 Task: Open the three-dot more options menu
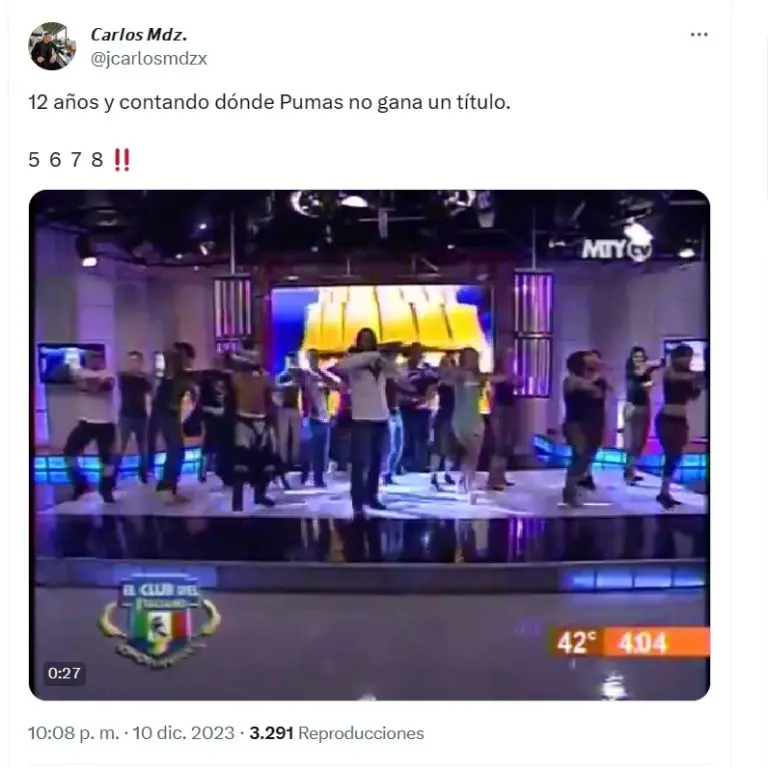(699, 34)
